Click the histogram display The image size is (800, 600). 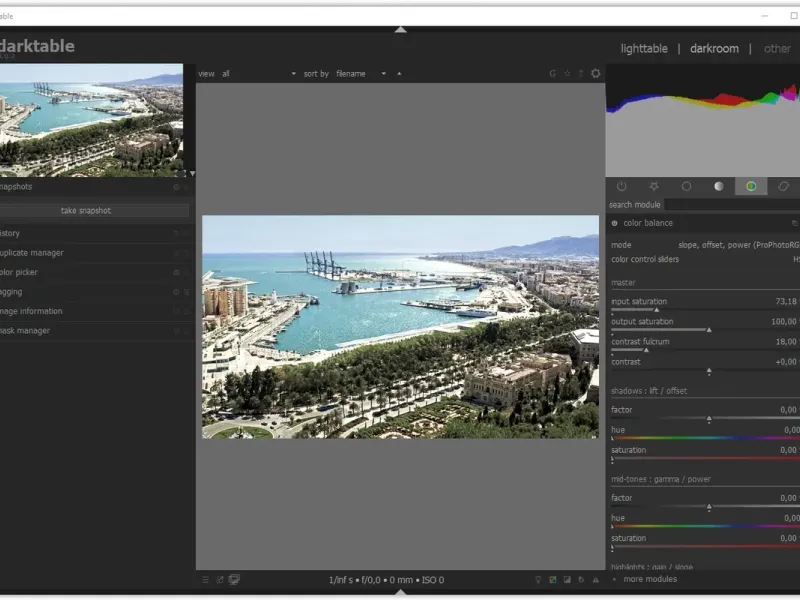tap(703, 120)
